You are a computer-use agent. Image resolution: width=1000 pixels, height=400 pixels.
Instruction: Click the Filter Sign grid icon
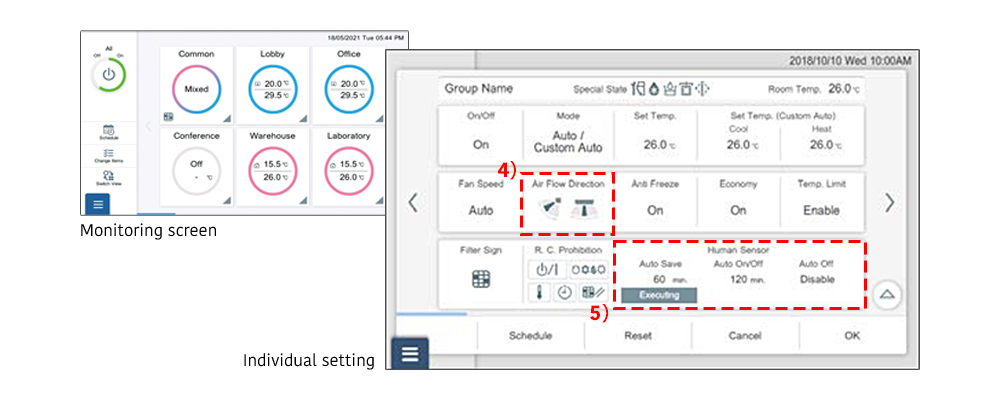[481, 281]
